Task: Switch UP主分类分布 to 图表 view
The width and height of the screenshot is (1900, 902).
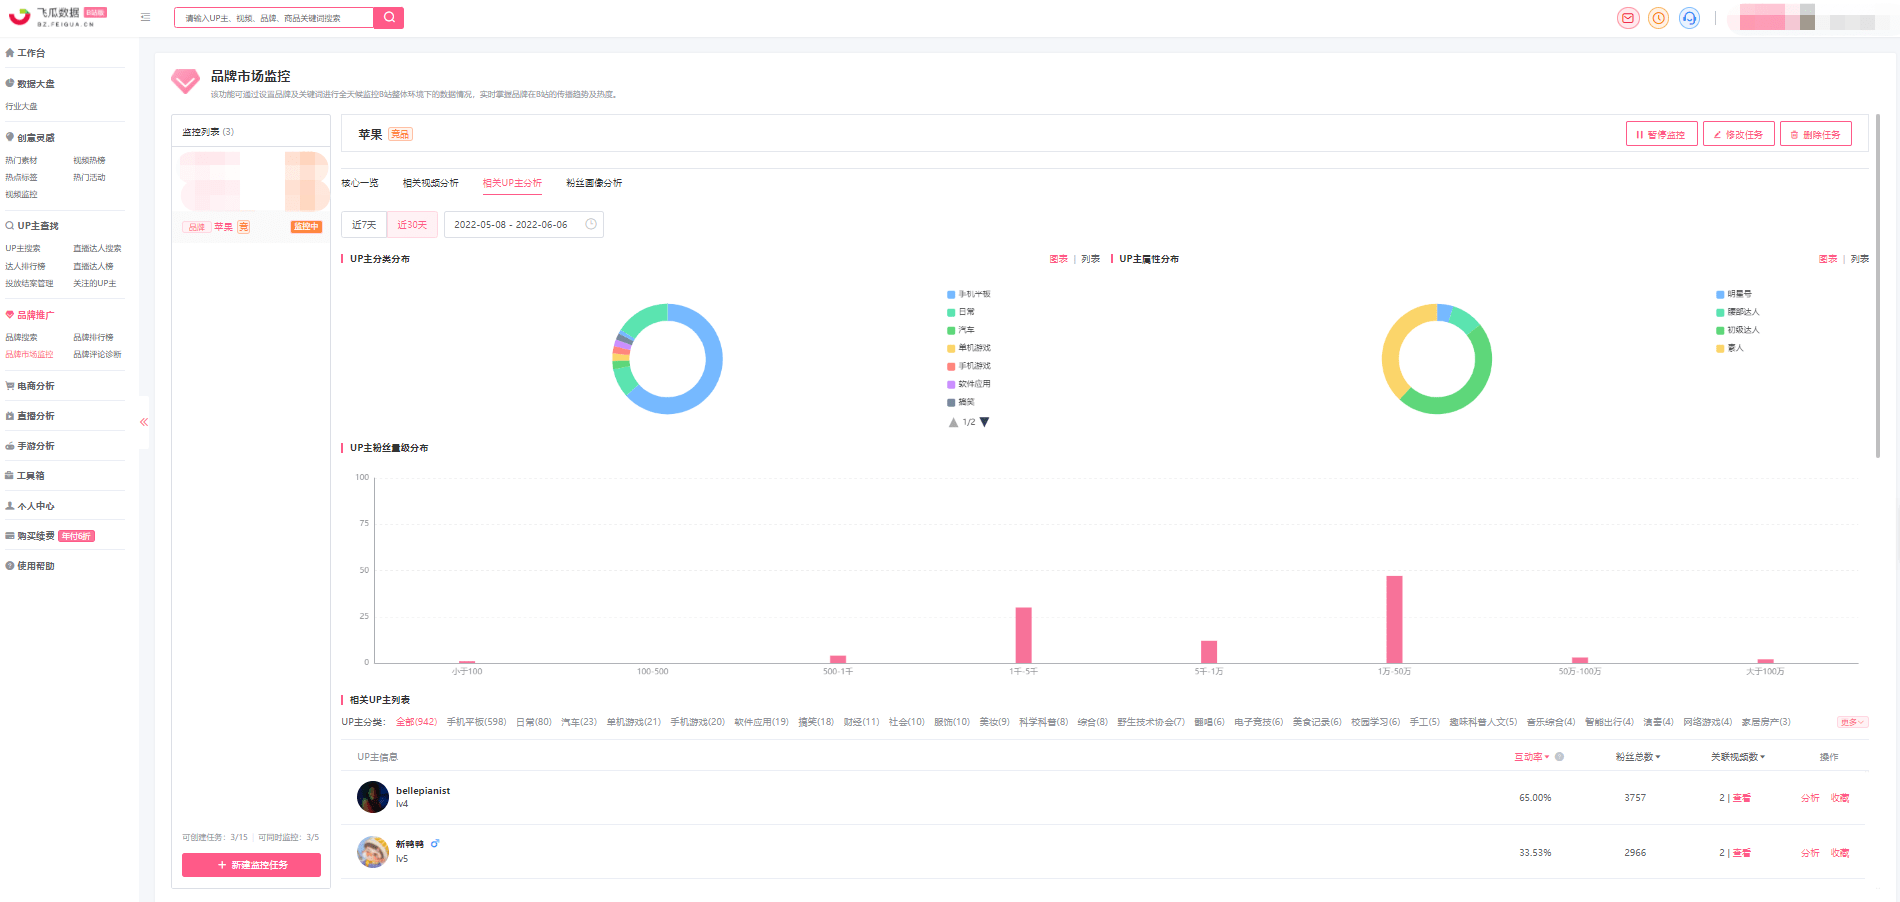Action: pos(1058,258)
